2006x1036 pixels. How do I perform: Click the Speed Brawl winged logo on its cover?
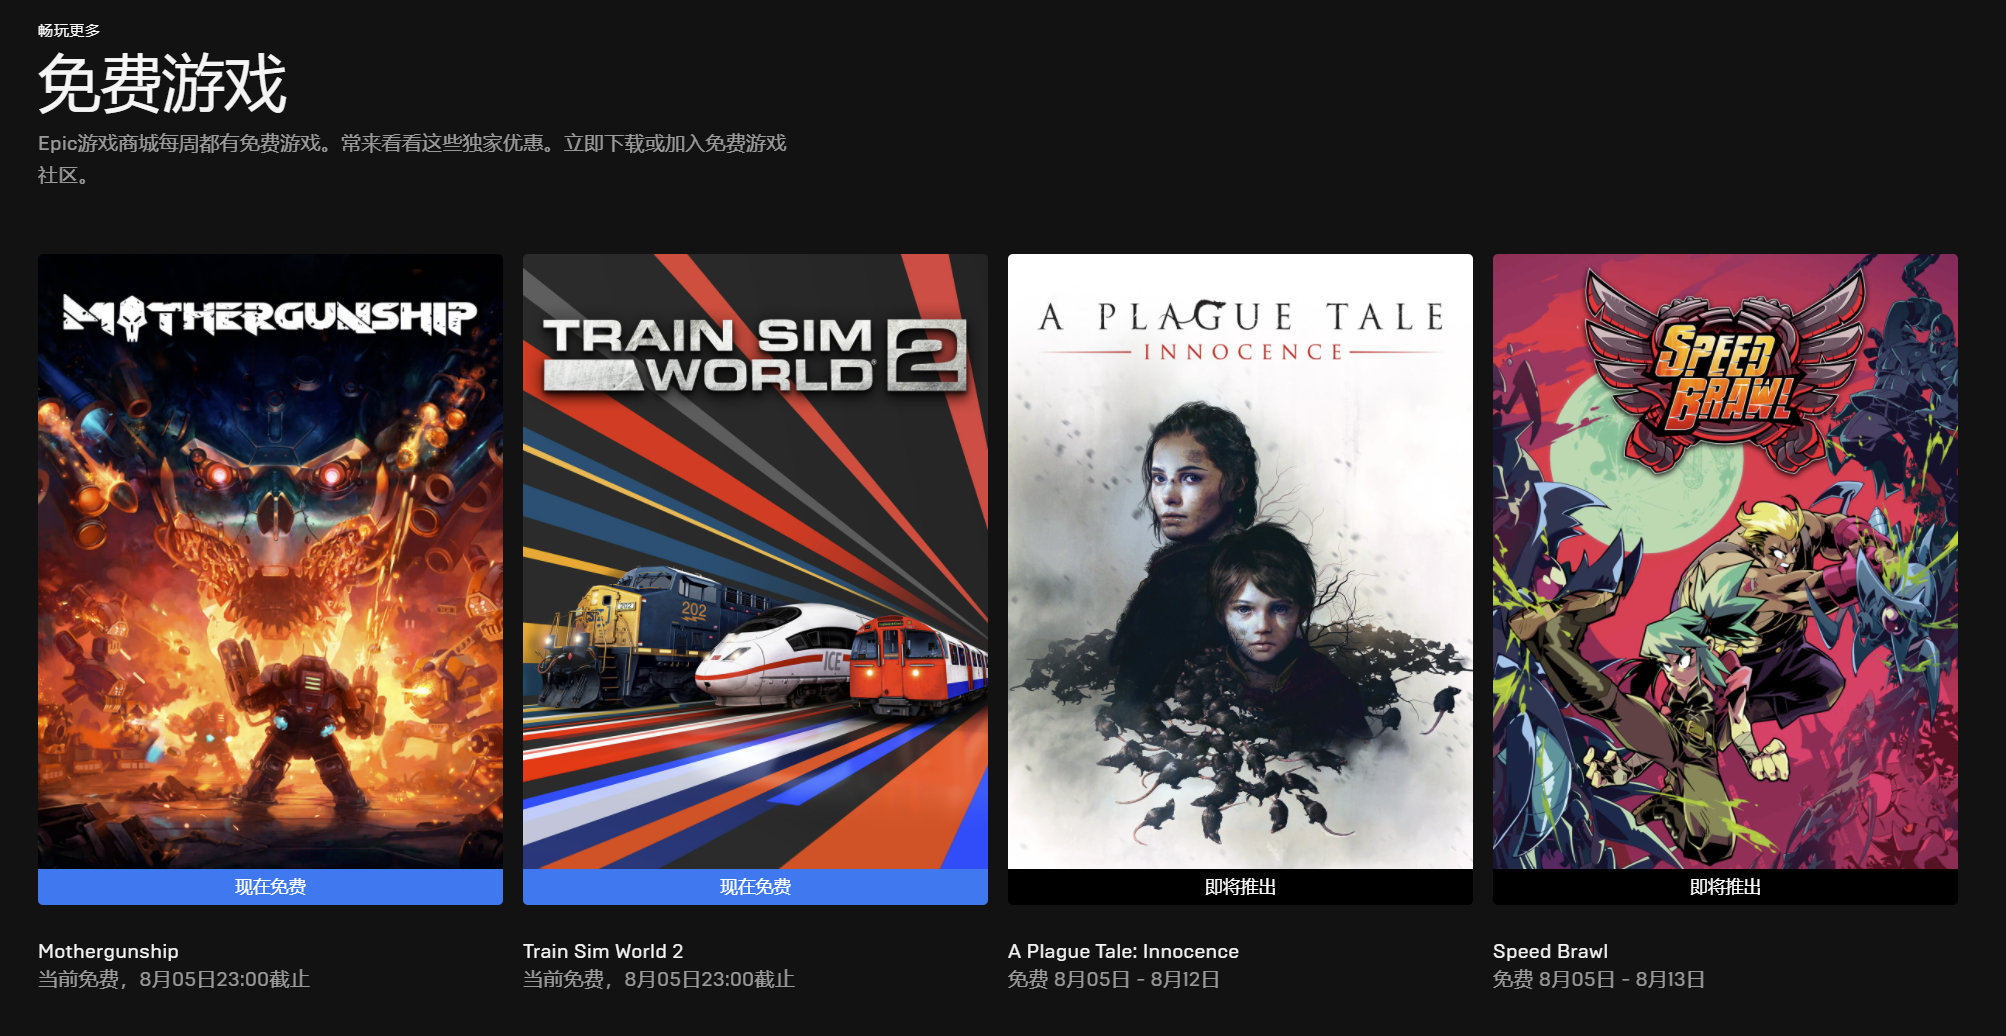[x=1725, y=370]
